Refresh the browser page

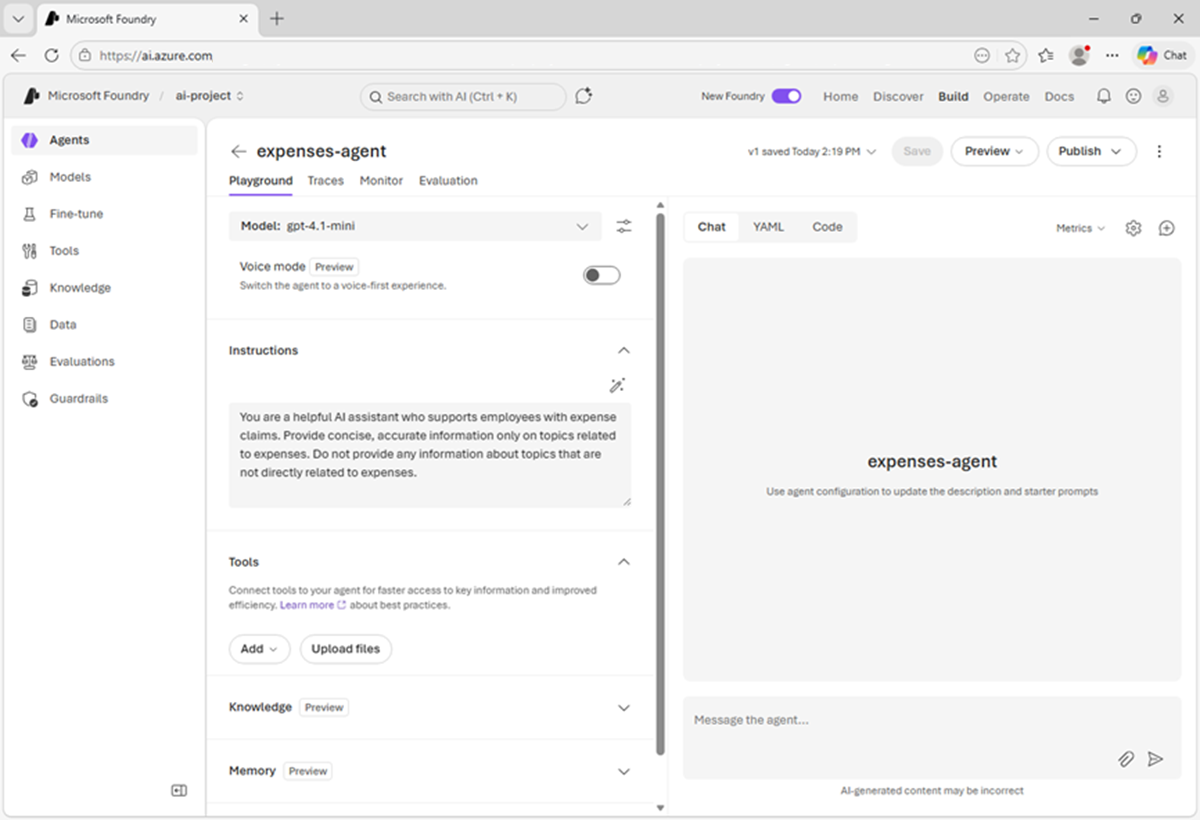tap(51, 56)
